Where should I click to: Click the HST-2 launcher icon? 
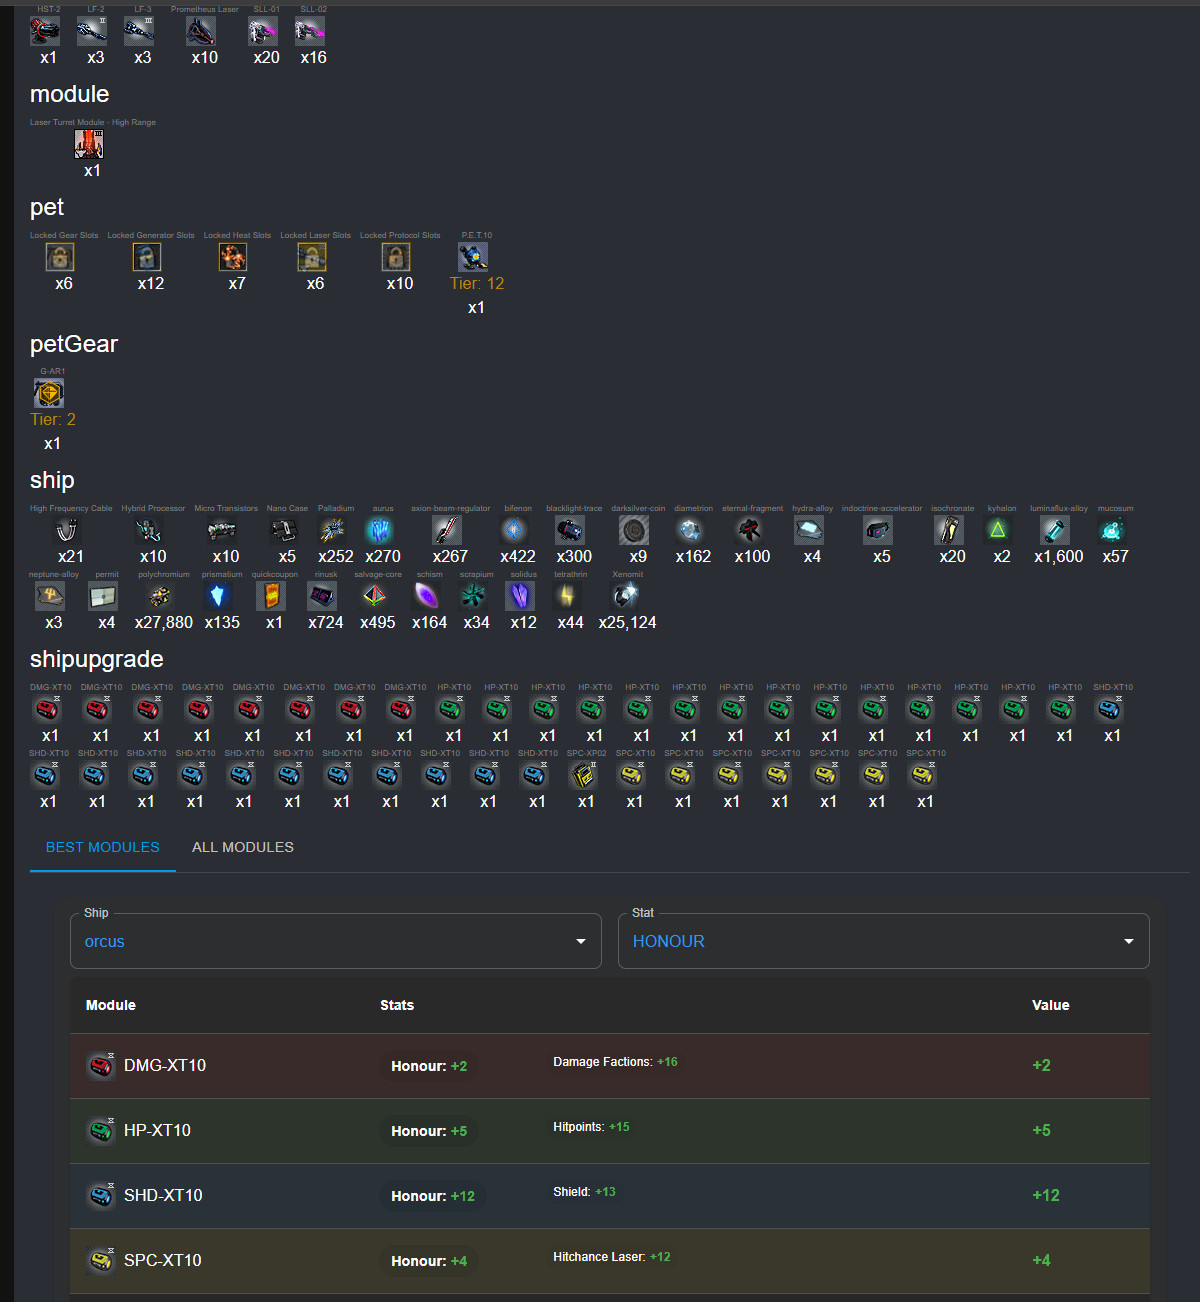click(45, 31)
